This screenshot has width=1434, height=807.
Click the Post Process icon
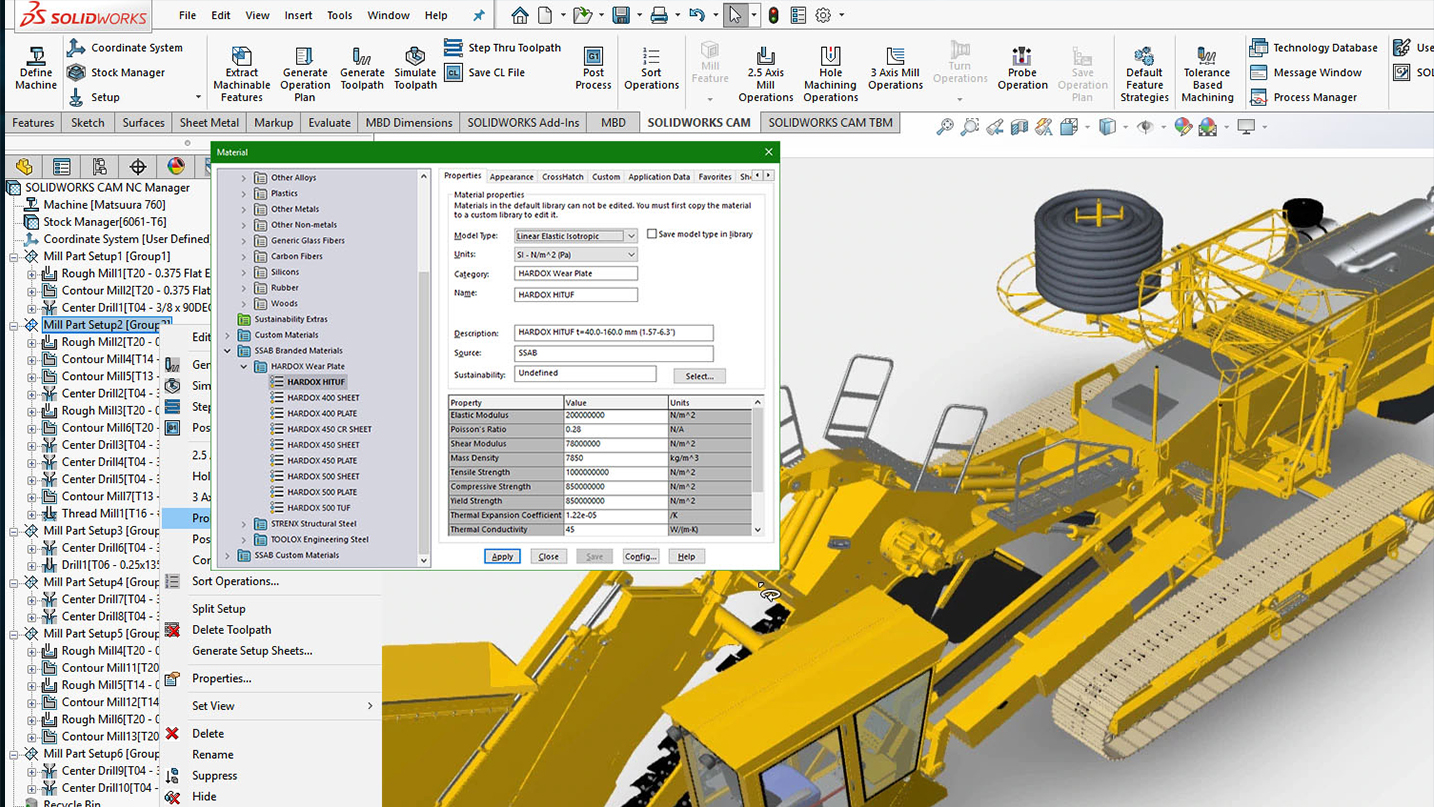593,58
